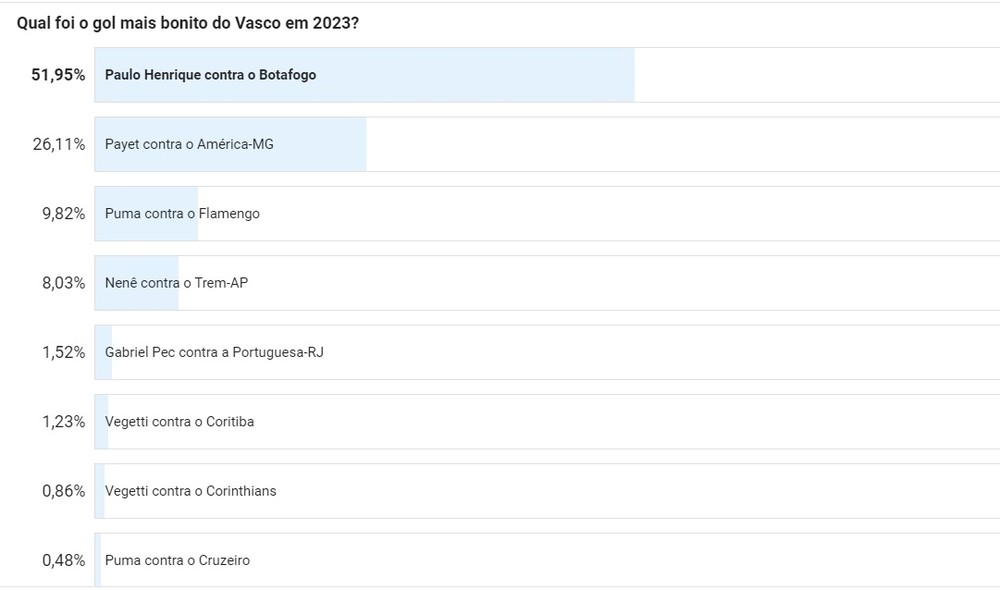Click the 0,86% vote percentage

tap(63, 491)
